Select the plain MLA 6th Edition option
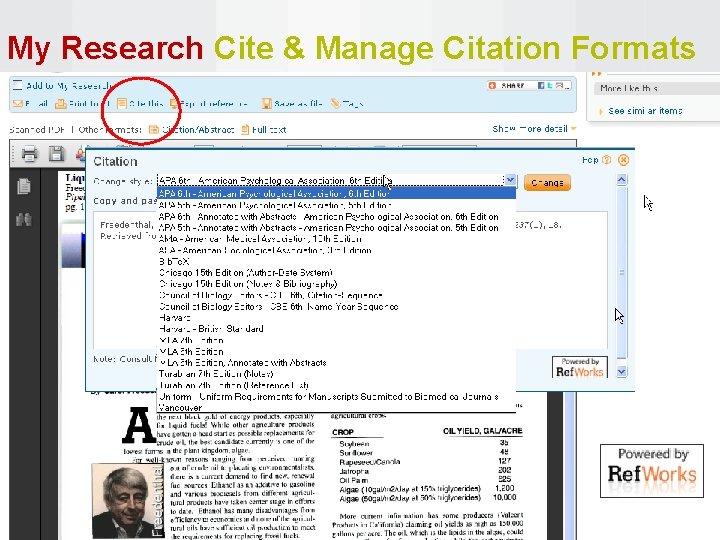The image size is (720, 540). click(336, 351)
